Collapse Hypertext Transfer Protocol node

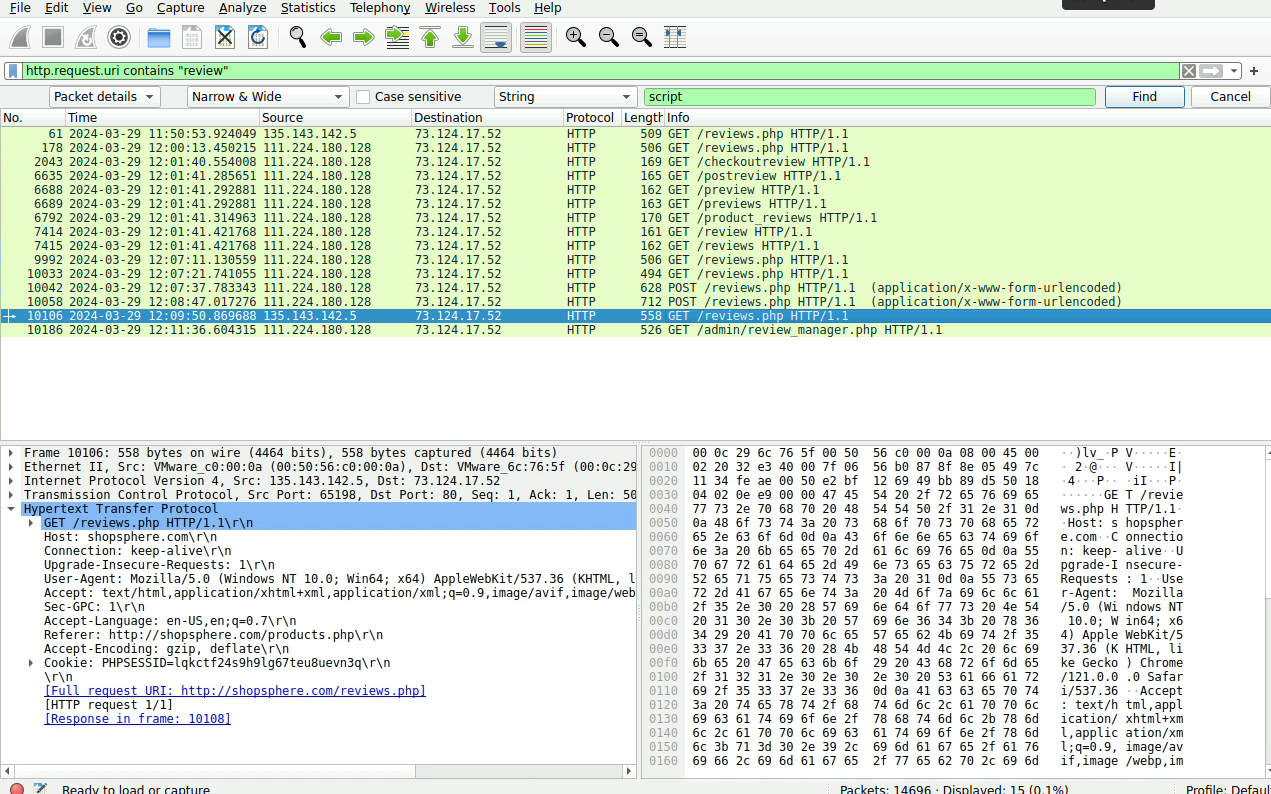coord(11,509)
